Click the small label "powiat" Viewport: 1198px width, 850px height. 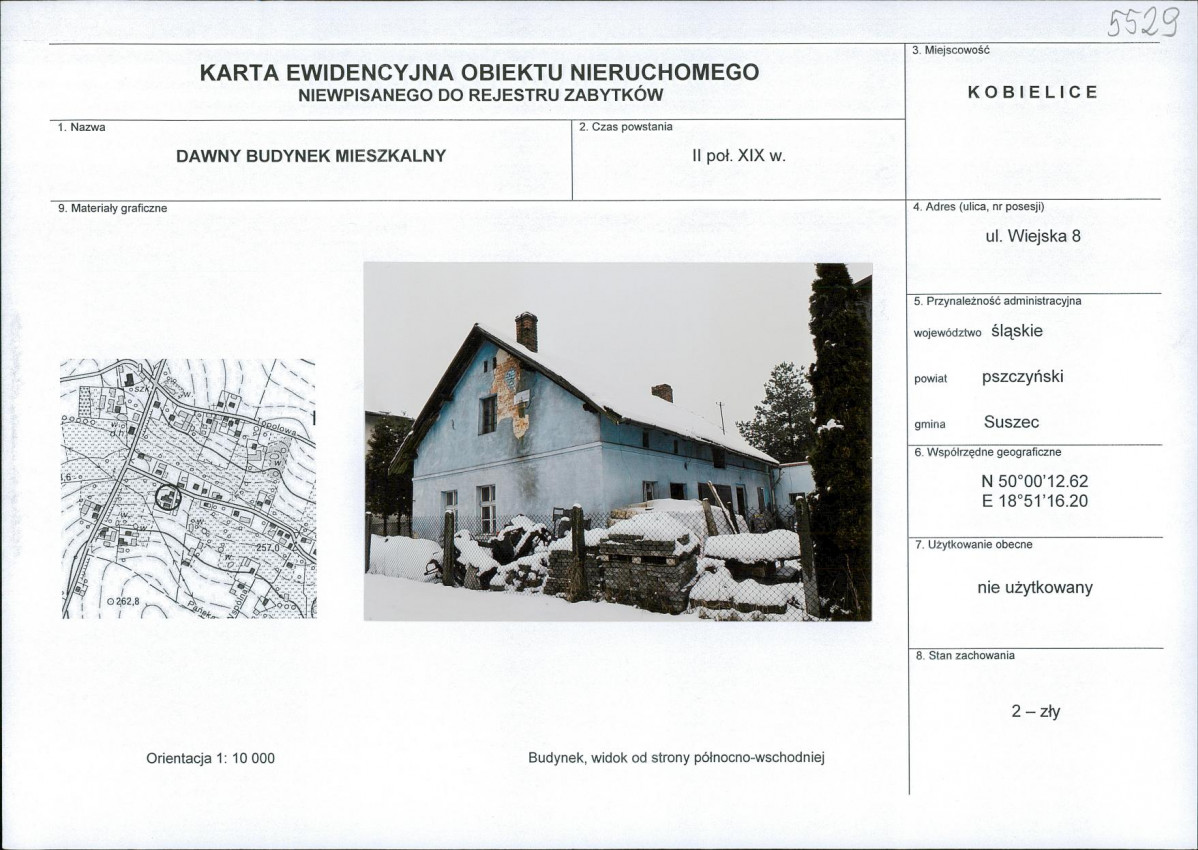pos(931,380)
